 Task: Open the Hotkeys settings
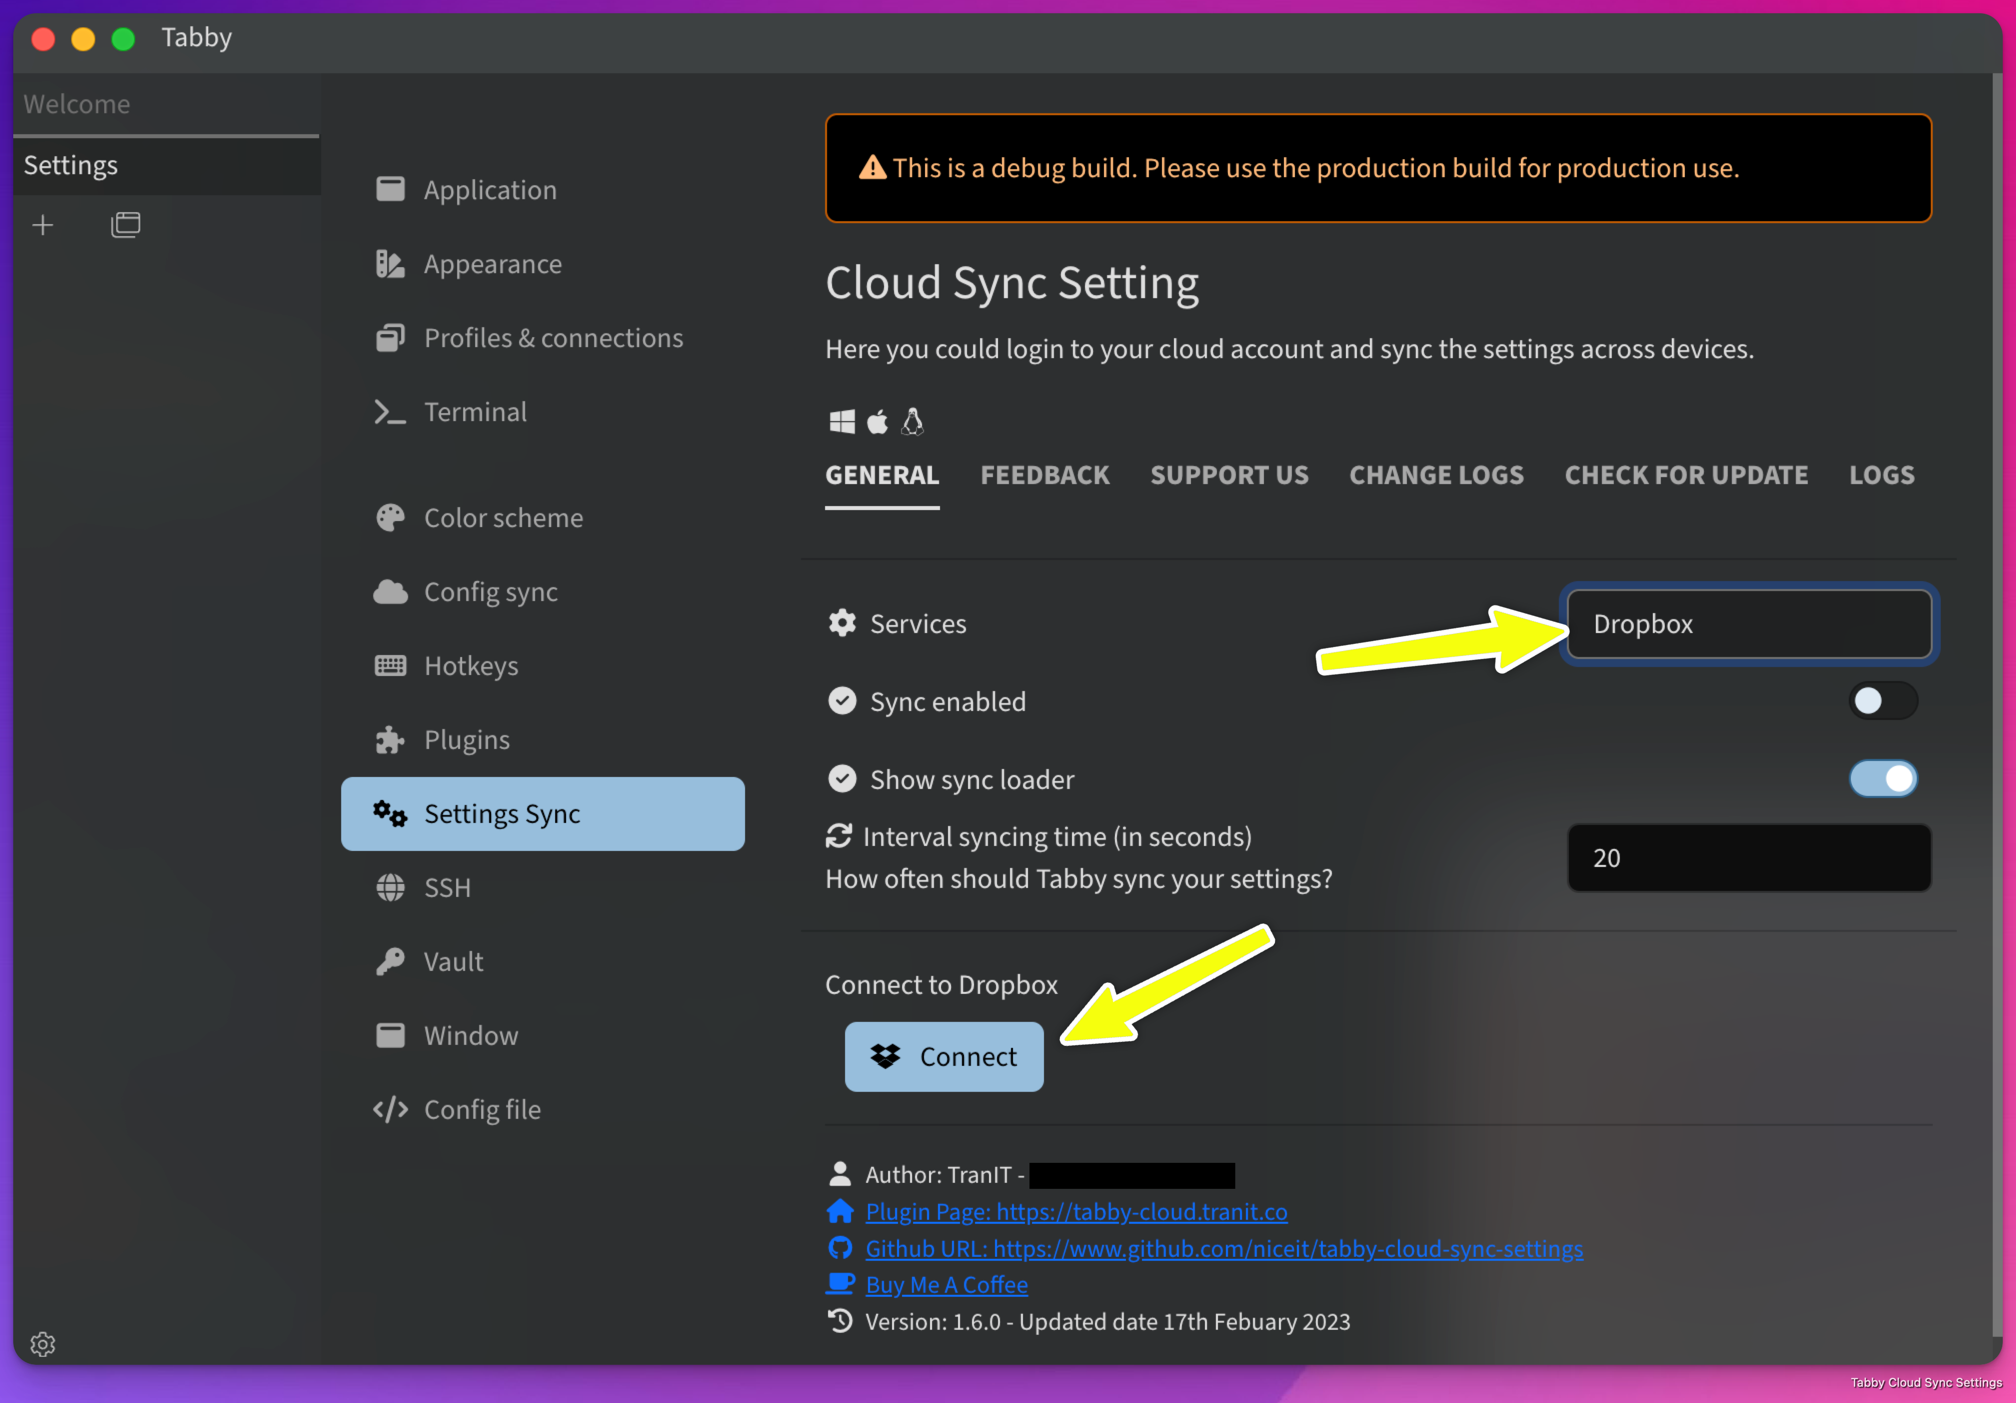click(x=543, y=665)
